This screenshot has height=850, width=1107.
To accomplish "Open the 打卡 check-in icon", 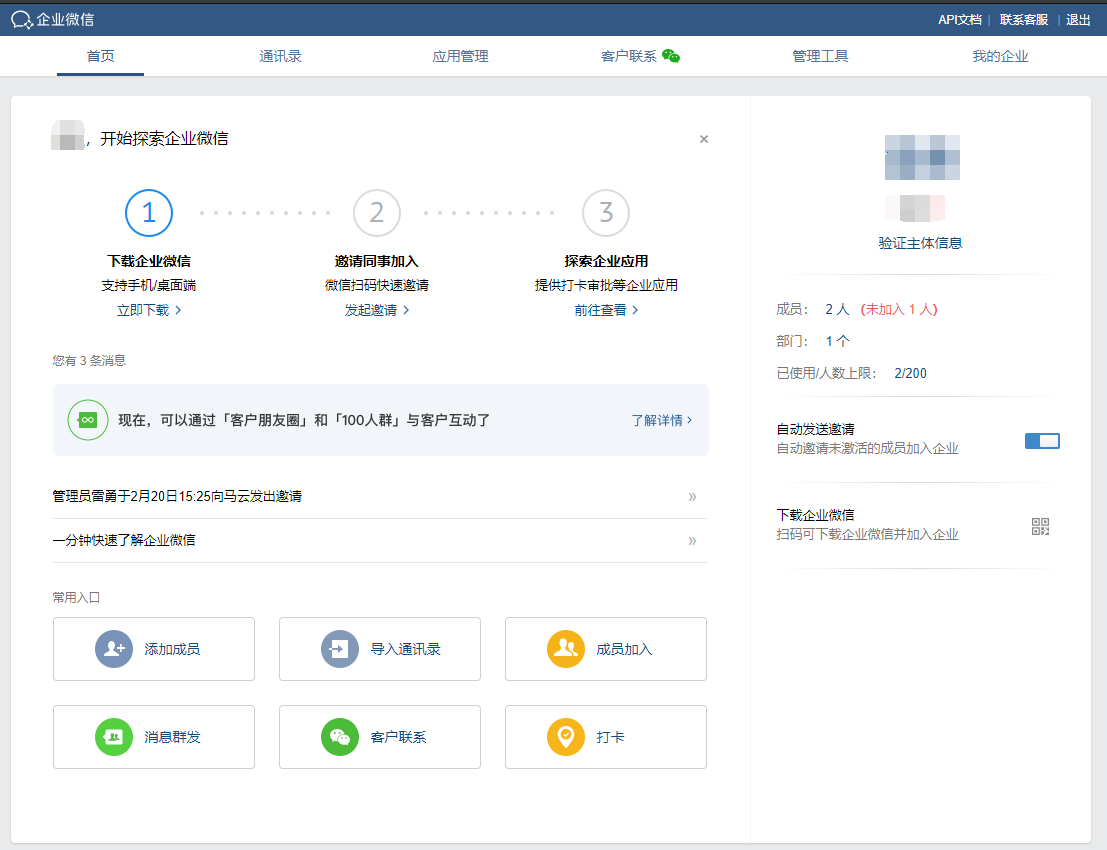I will click(x=566, y=737).
